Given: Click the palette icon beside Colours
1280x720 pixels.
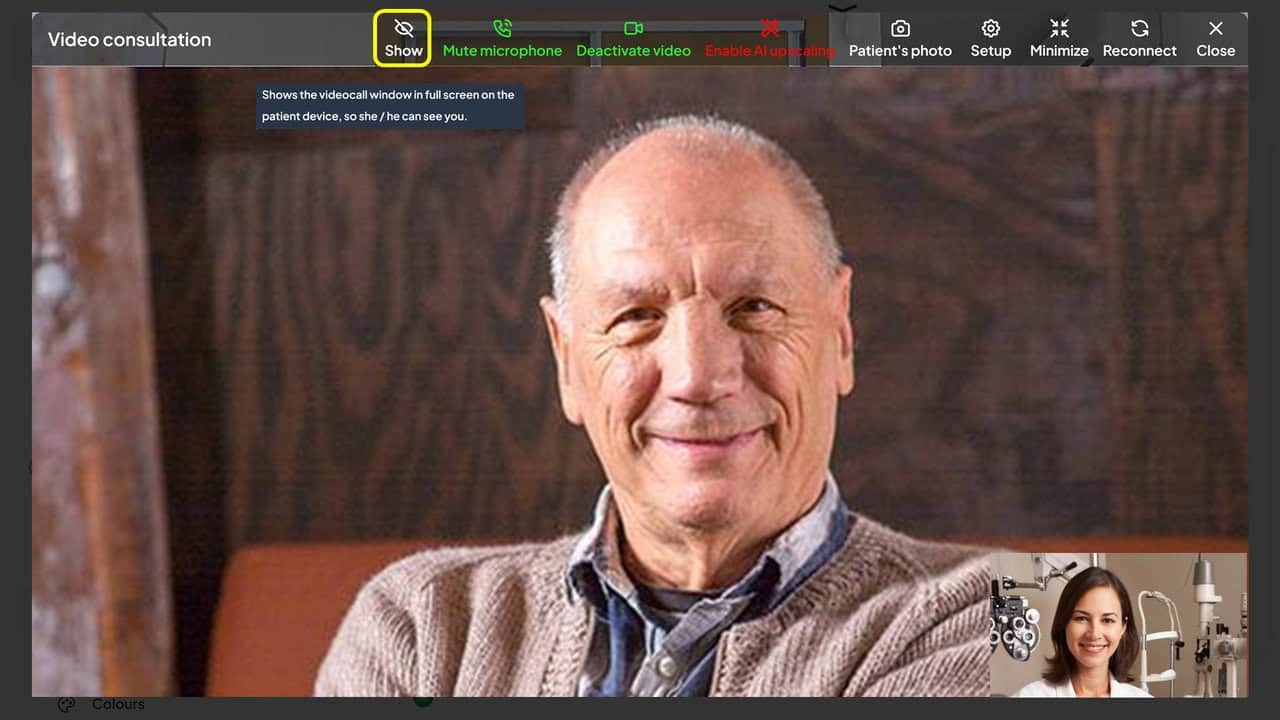Looking at the screenshot, I should click(x=66, y=704).
